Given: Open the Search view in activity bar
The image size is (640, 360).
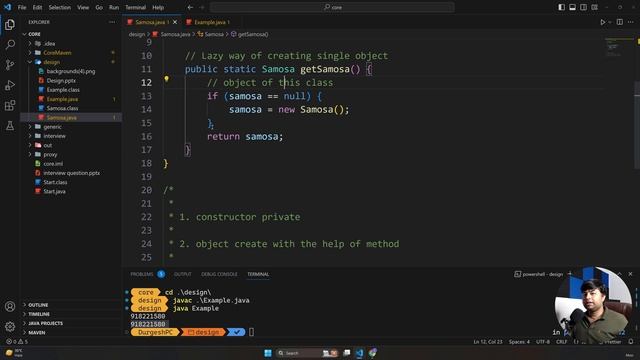Looking at the screenshot, I should click(10, 44).
